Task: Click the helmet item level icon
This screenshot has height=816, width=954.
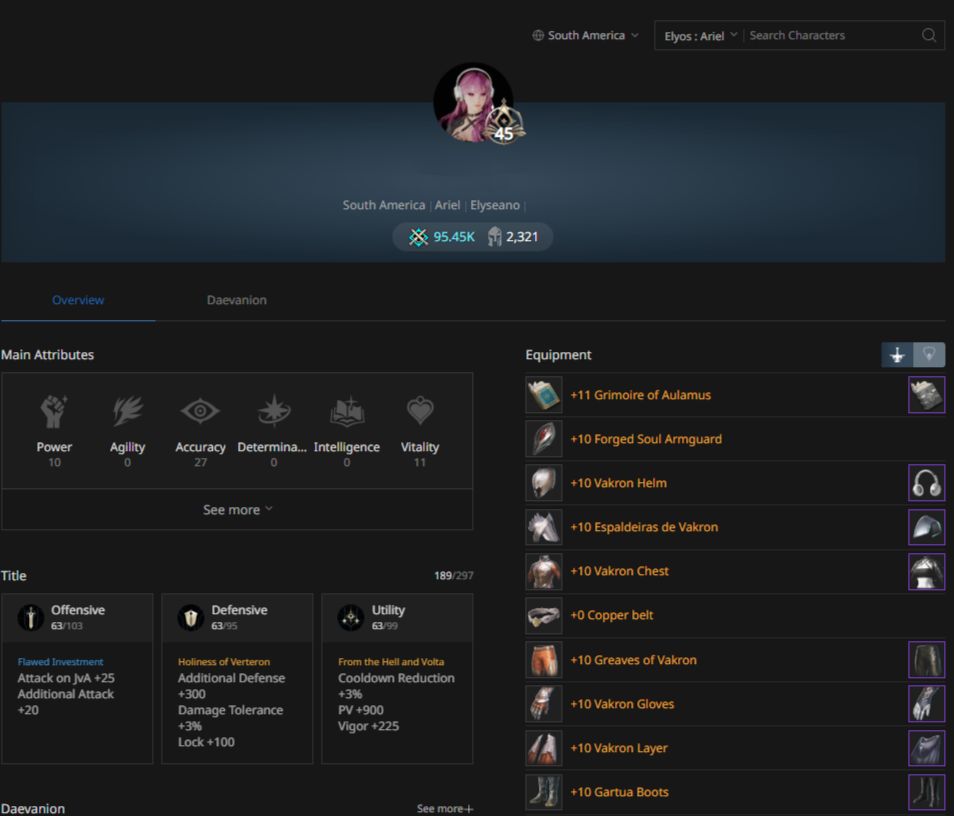Action: pos(495,237)
